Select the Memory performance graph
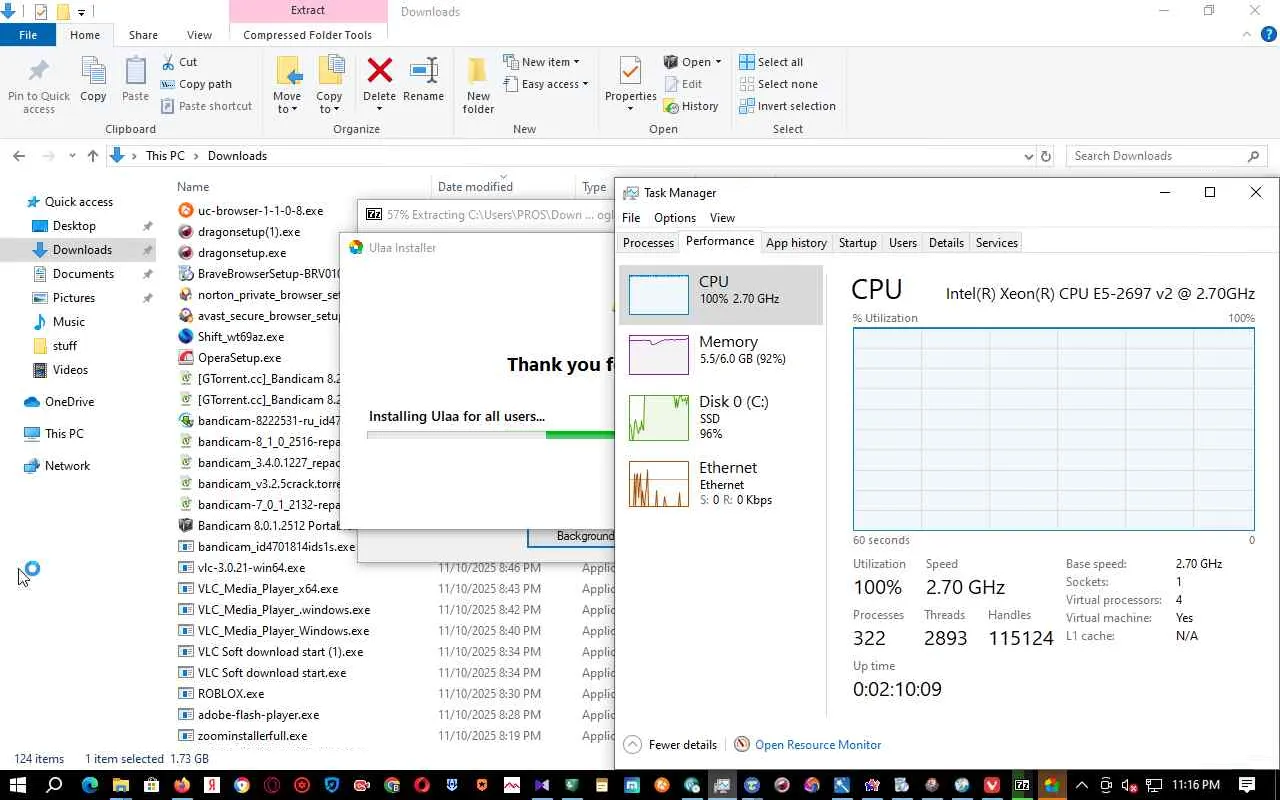The width and height of the screenshot is (1280, 800). pyautogui.click(x=659, y=355)
